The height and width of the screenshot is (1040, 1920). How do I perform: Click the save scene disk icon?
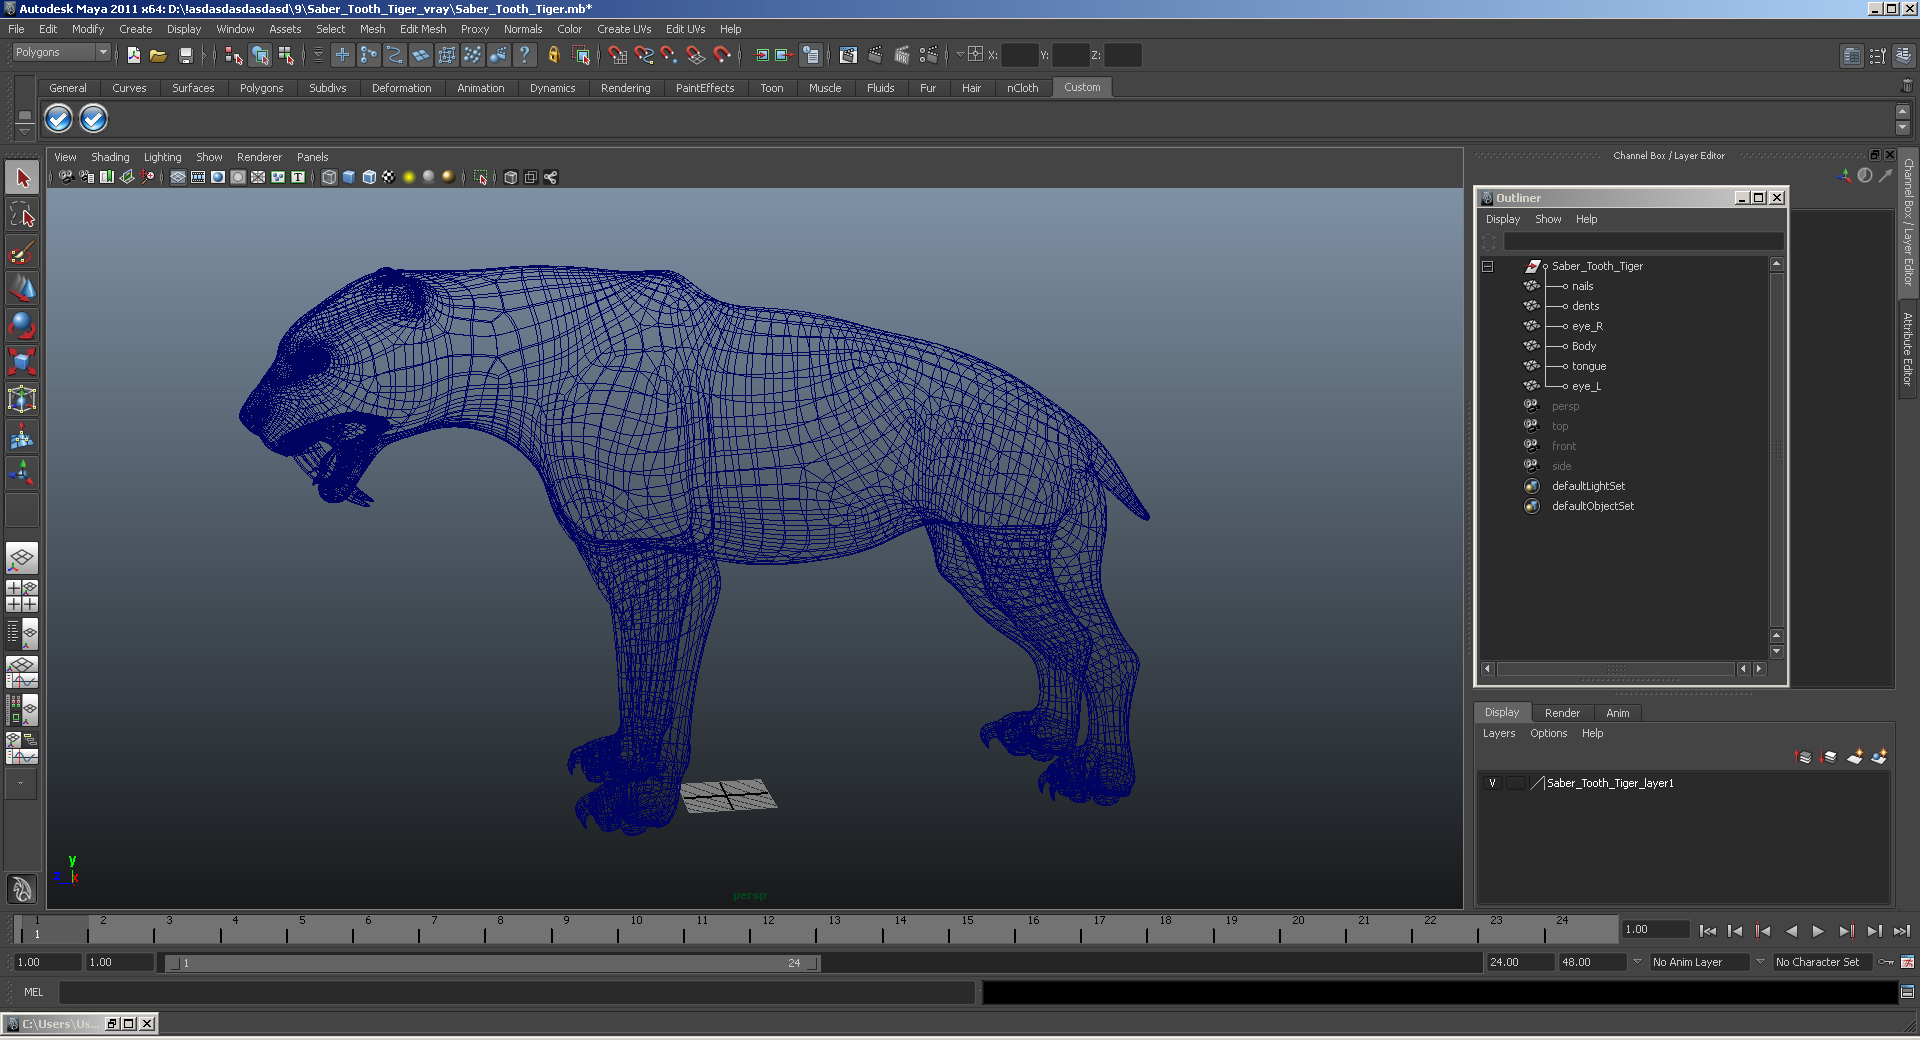(x=185, y=55)
